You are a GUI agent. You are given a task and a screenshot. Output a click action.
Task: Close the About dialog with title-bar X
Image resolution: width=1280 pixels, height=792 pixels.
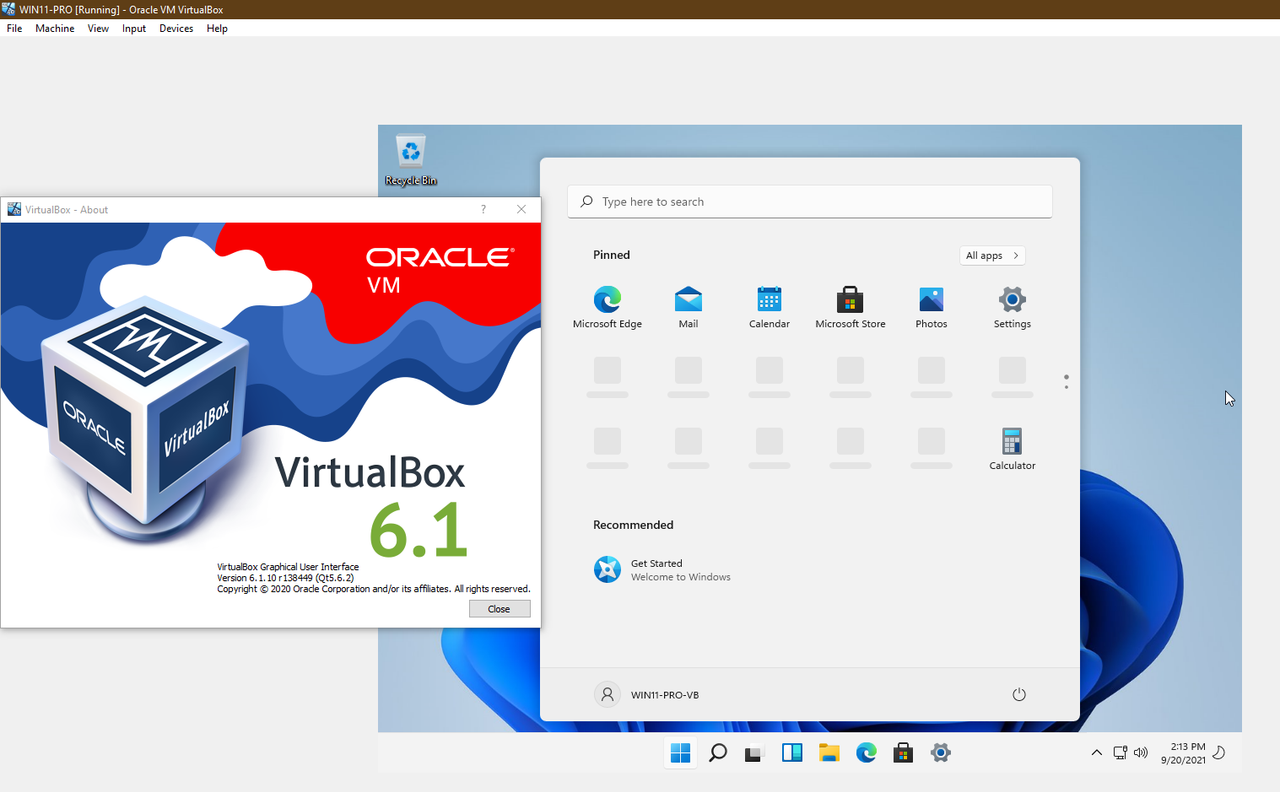[521, 209]
